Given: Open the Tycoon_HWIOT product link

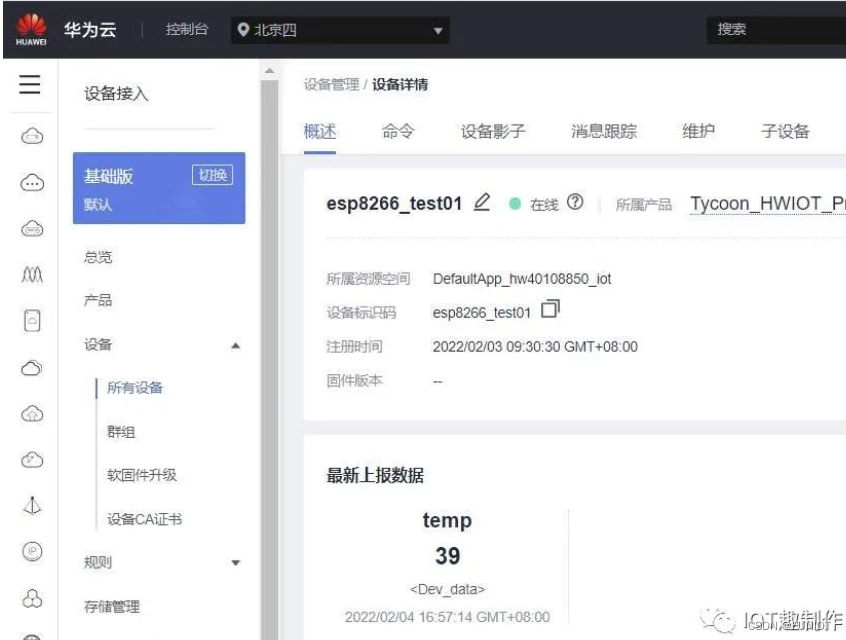Looking at the screenshot, I should coord(767,203).
